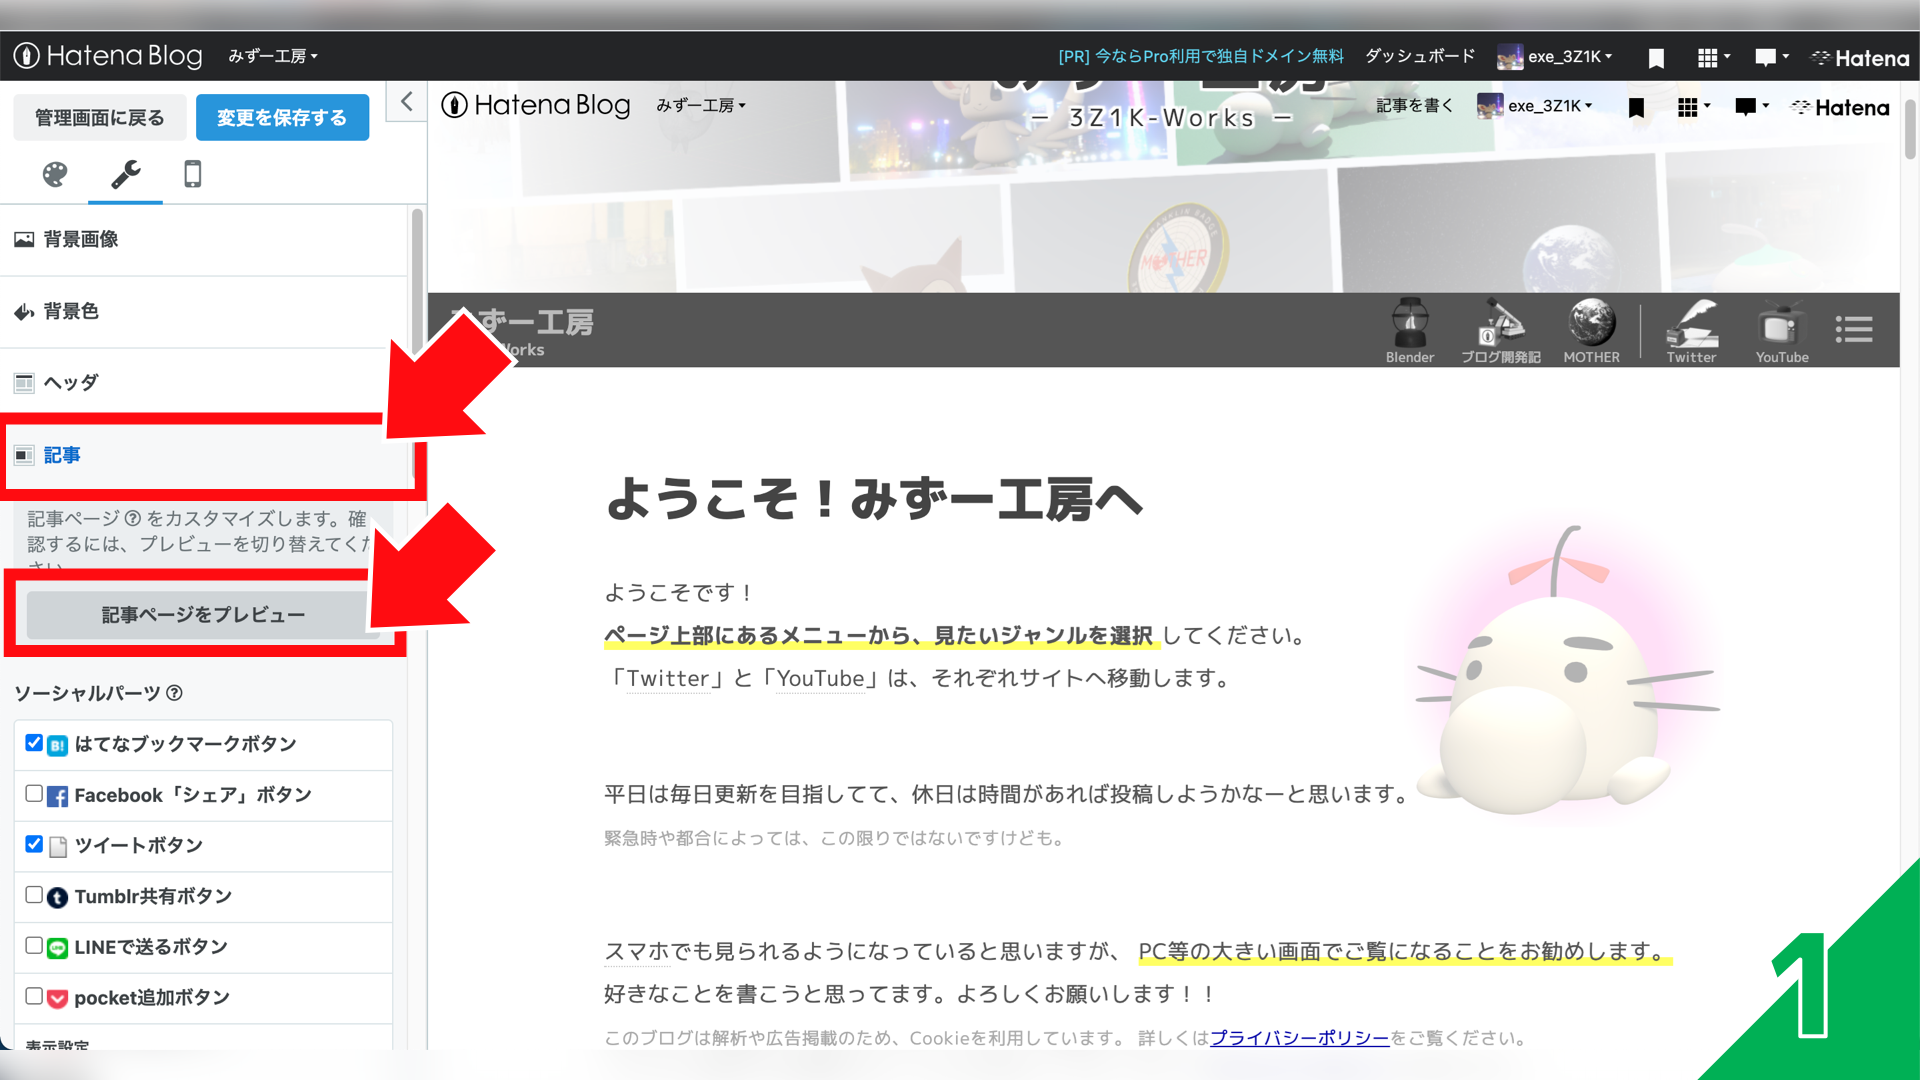The height and width of the screenshot is (1080, 1920).
Task: Click the Hatena bookmark B! icon
Action: pyautogui.click(x=58, y=745)
